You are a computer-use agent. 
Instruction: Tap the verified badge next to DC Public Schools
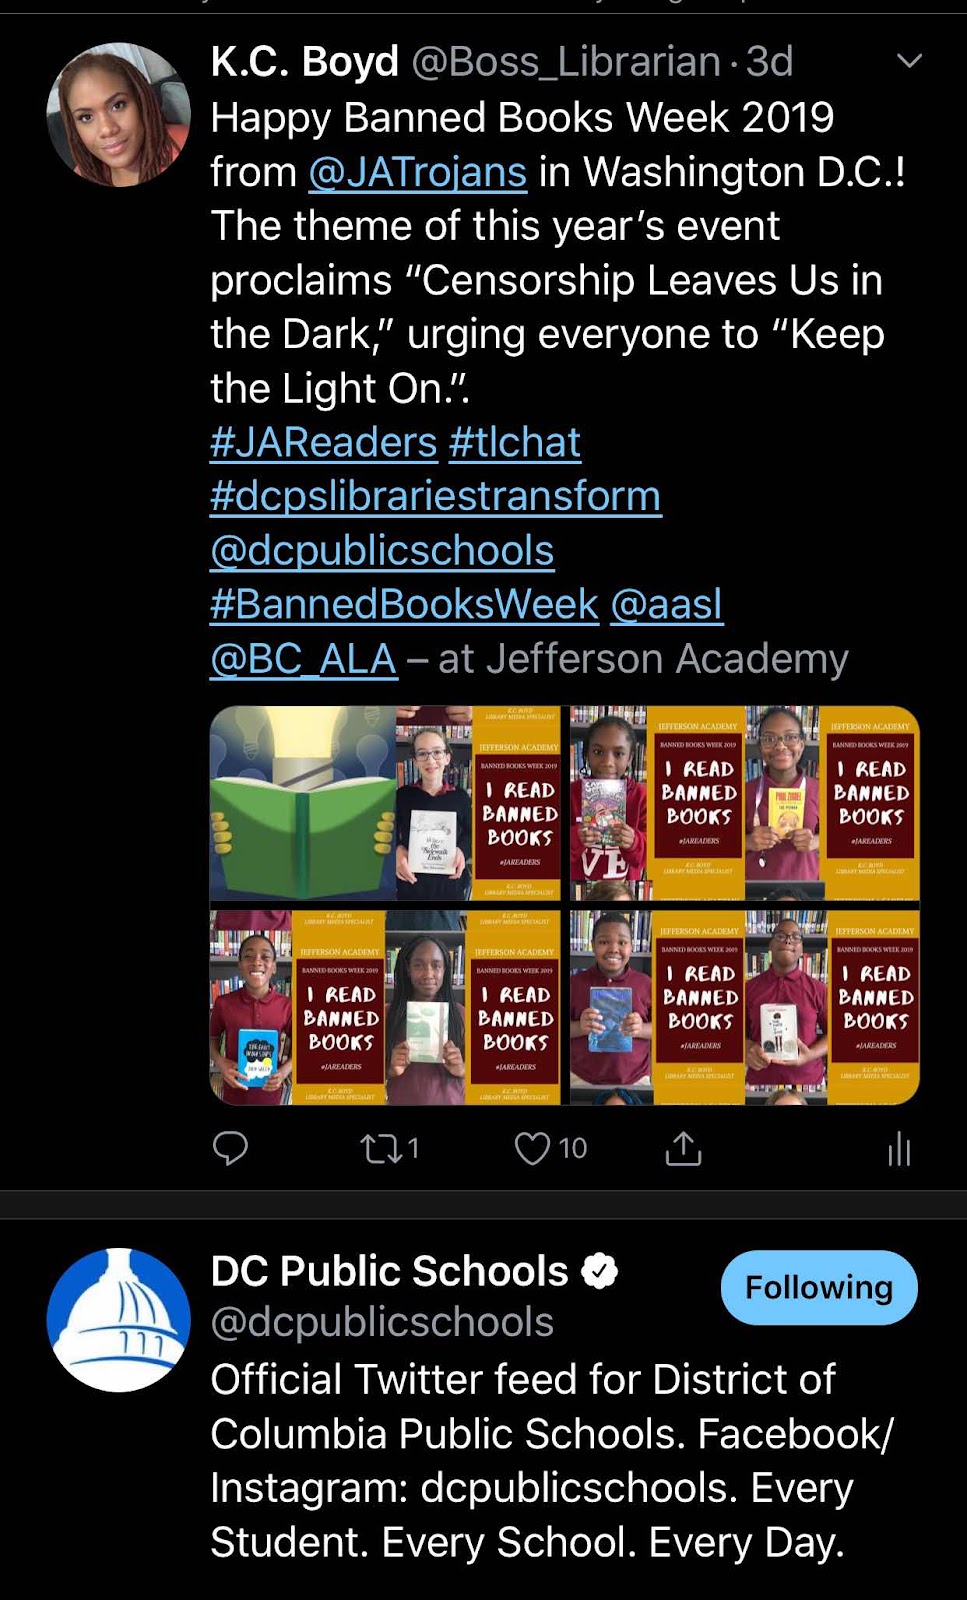pos(600,1272)
